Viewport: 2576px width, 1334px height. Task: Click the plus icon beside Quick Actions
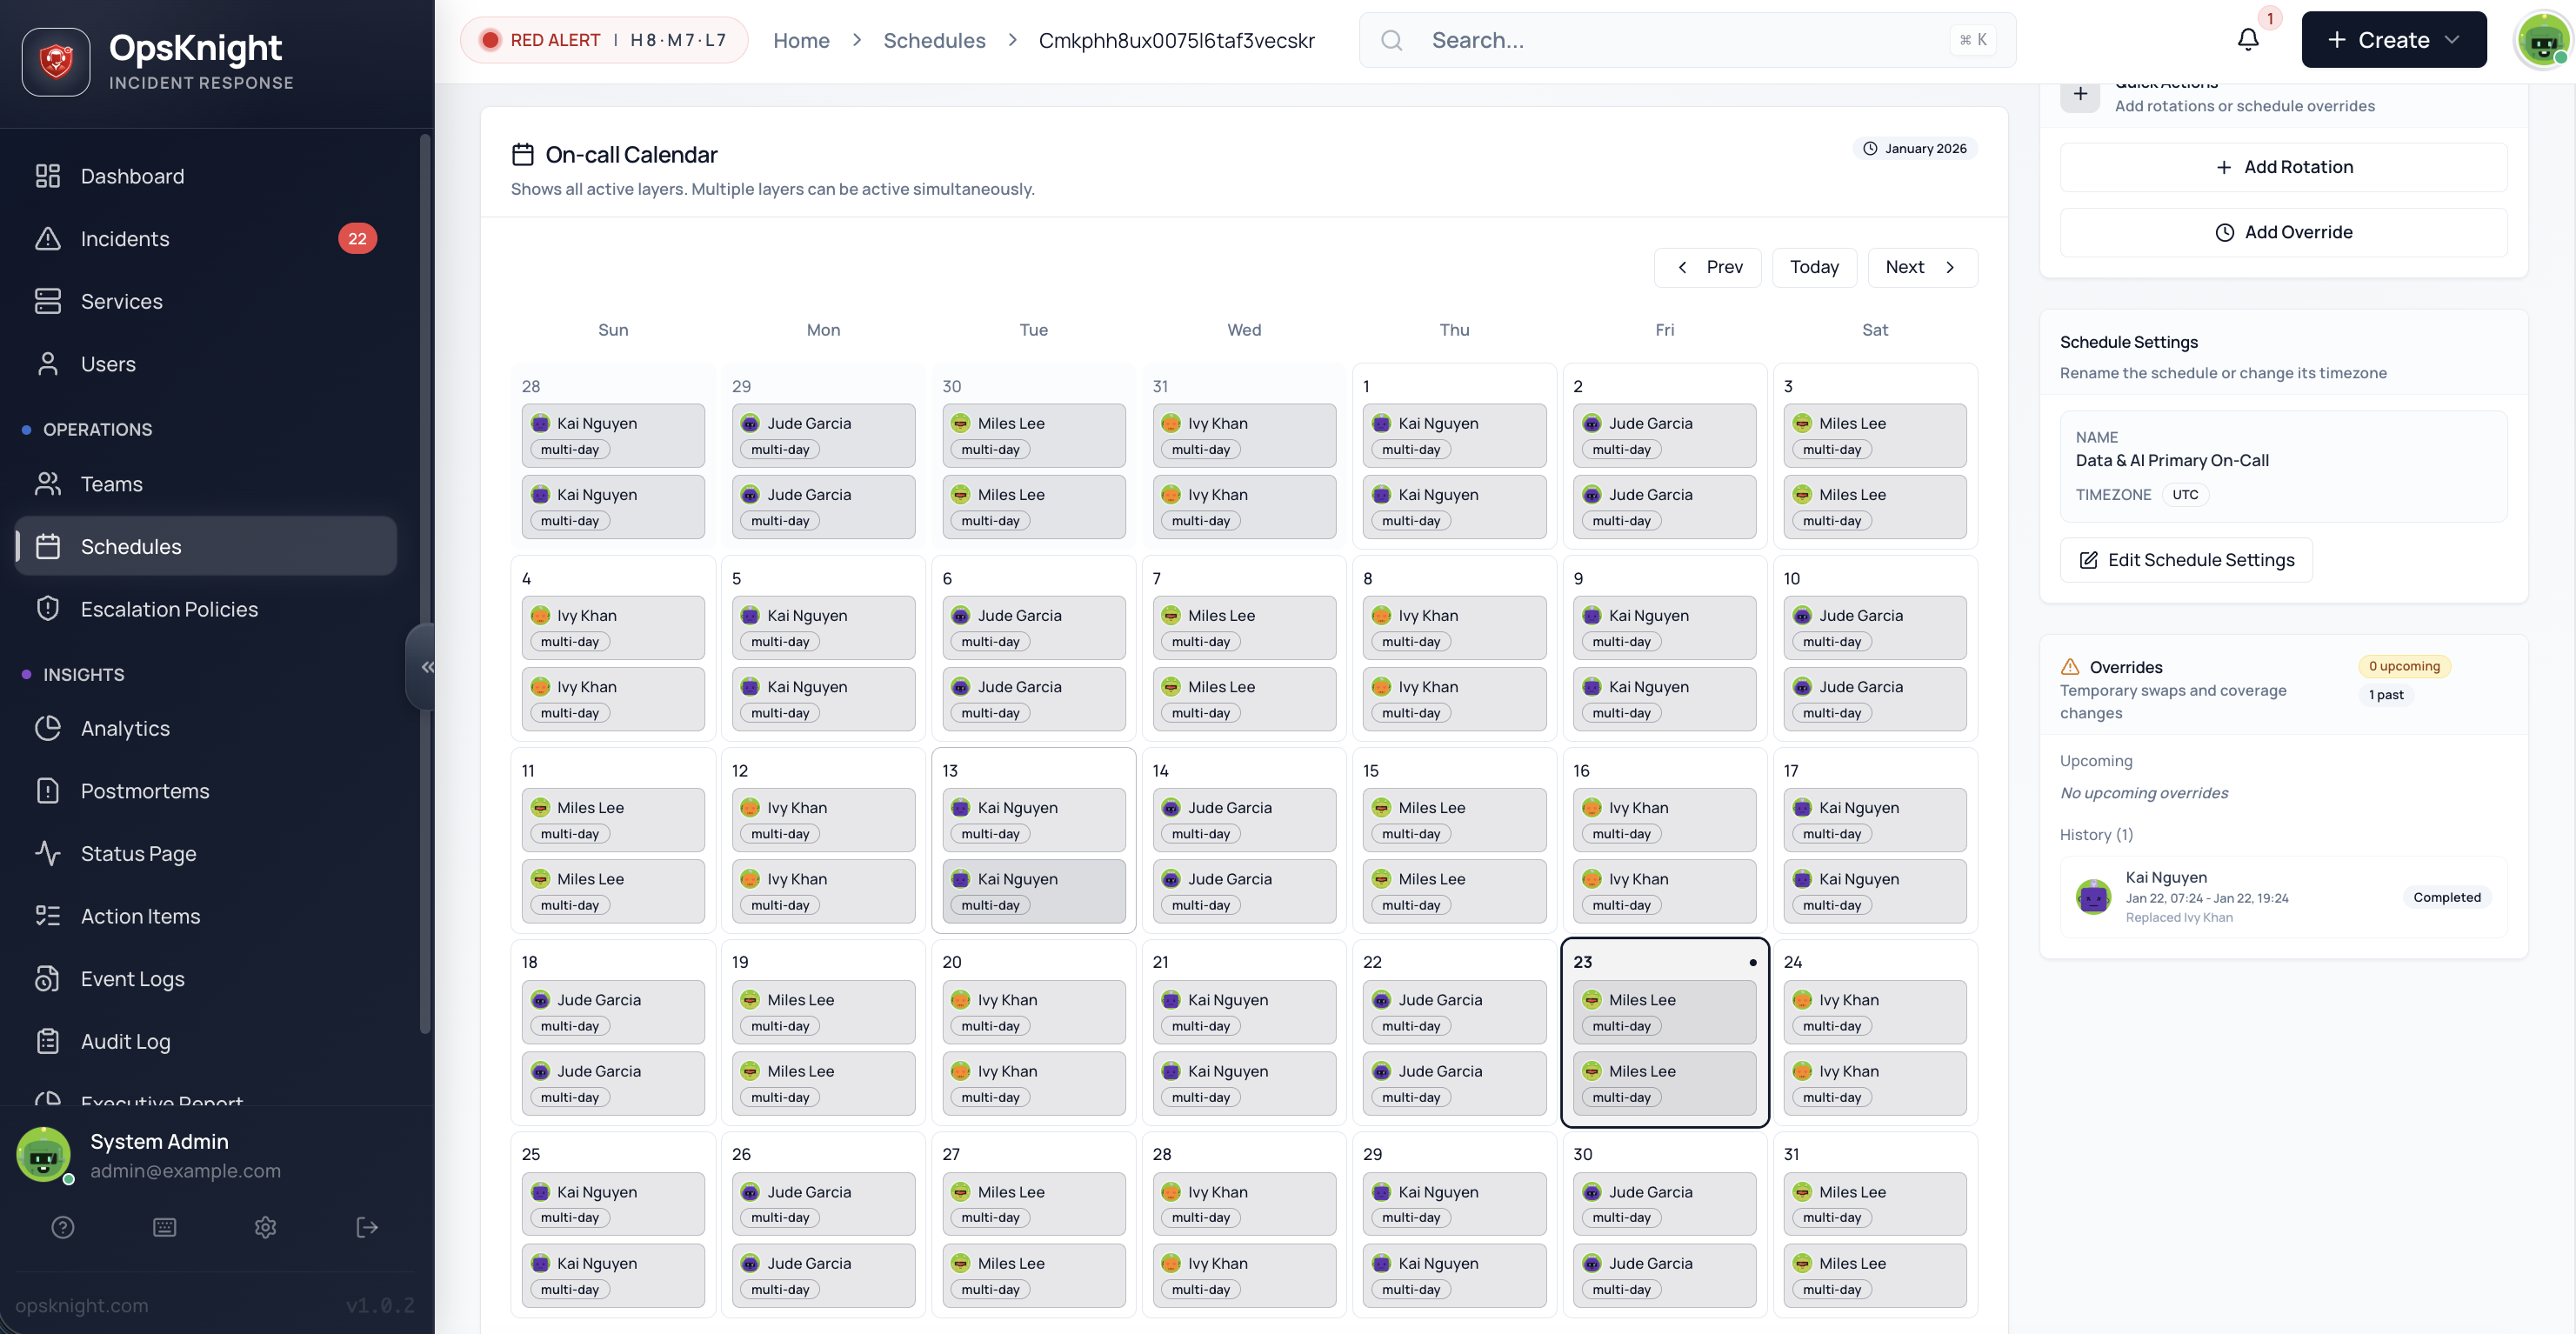point(2080,94)
